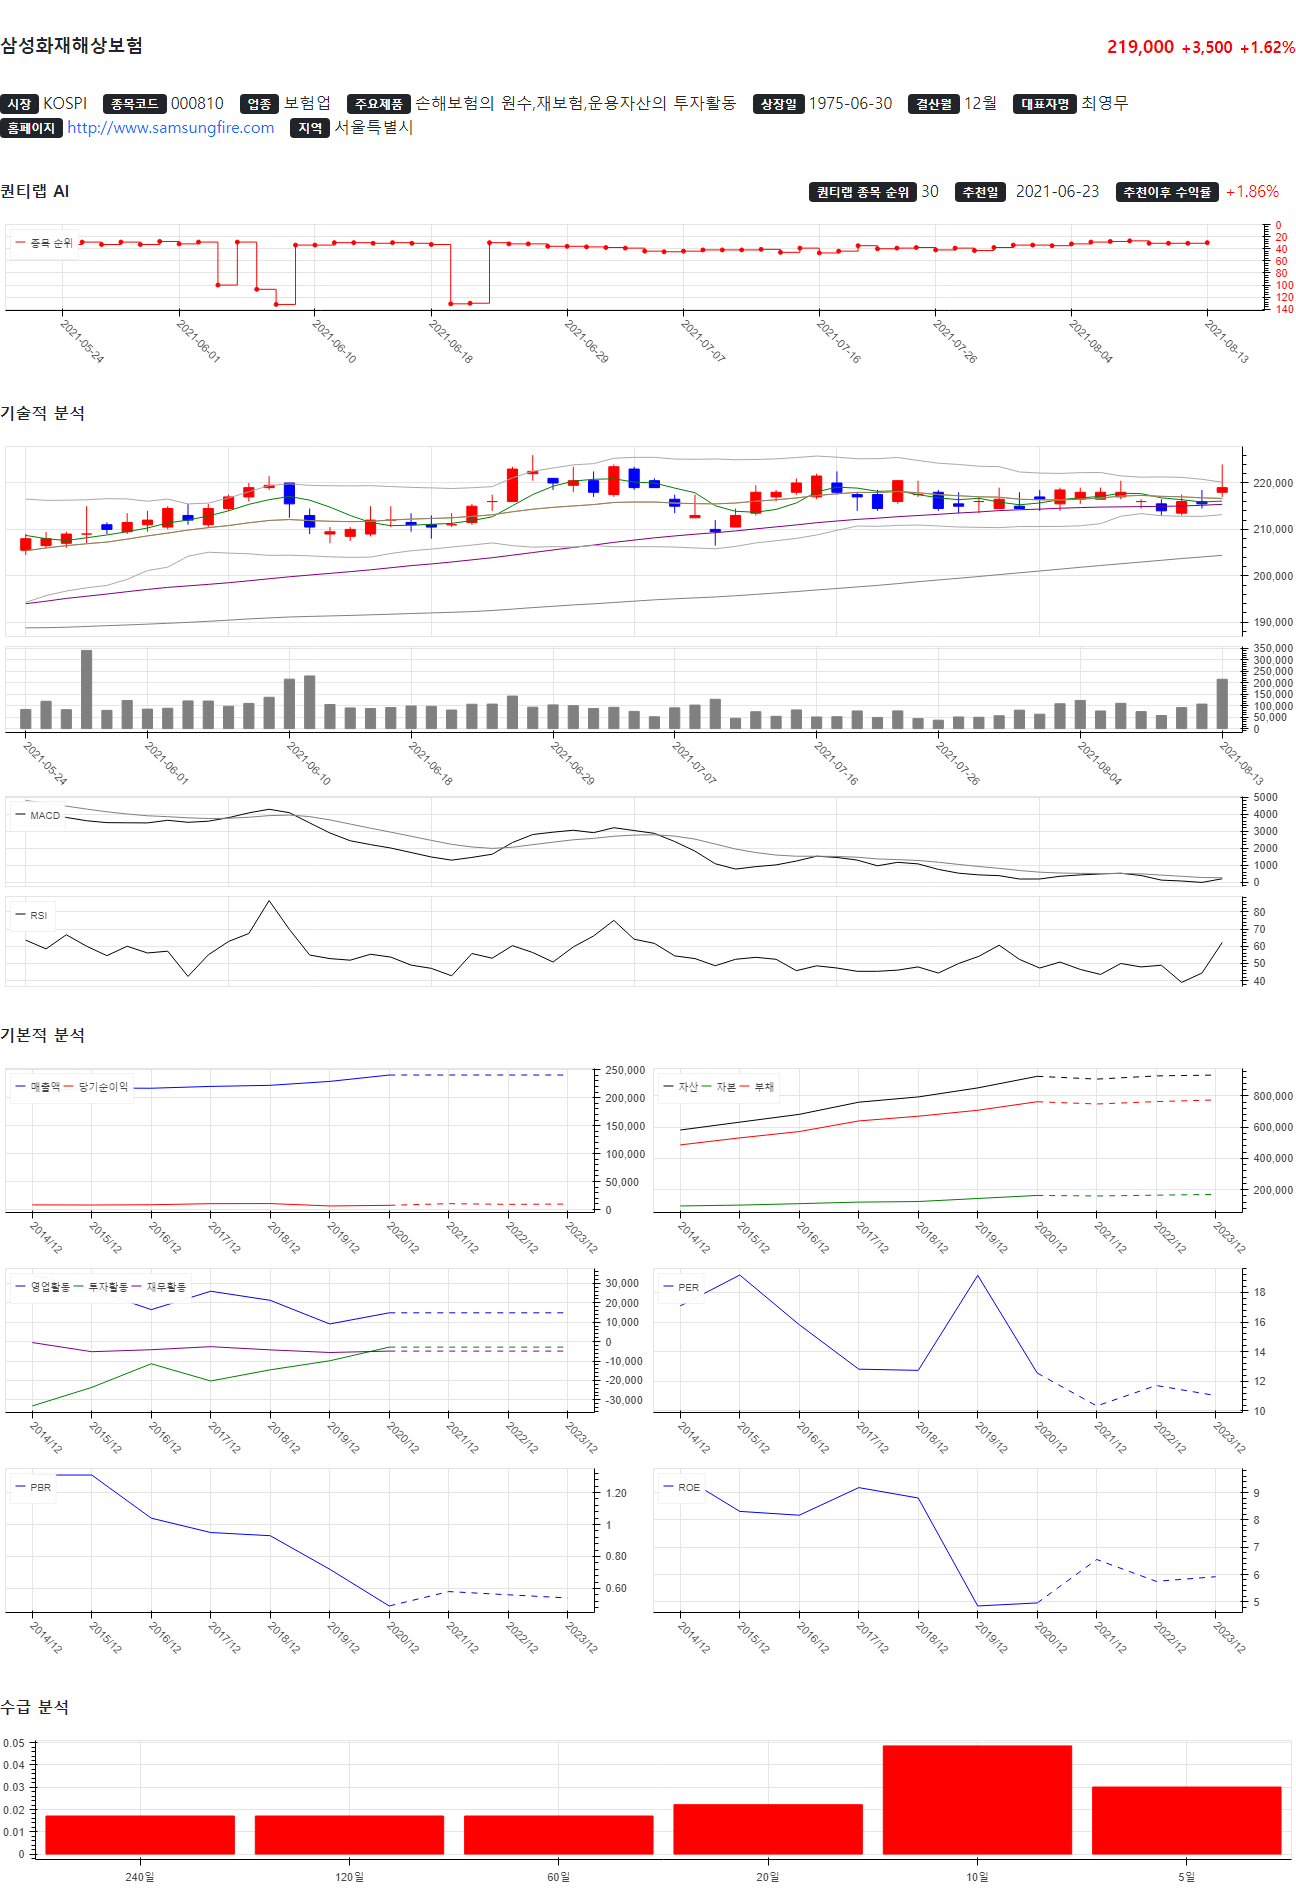Click the 결산월 label badge
This screenshot has width=1296, height=1893.
[934, 104]
